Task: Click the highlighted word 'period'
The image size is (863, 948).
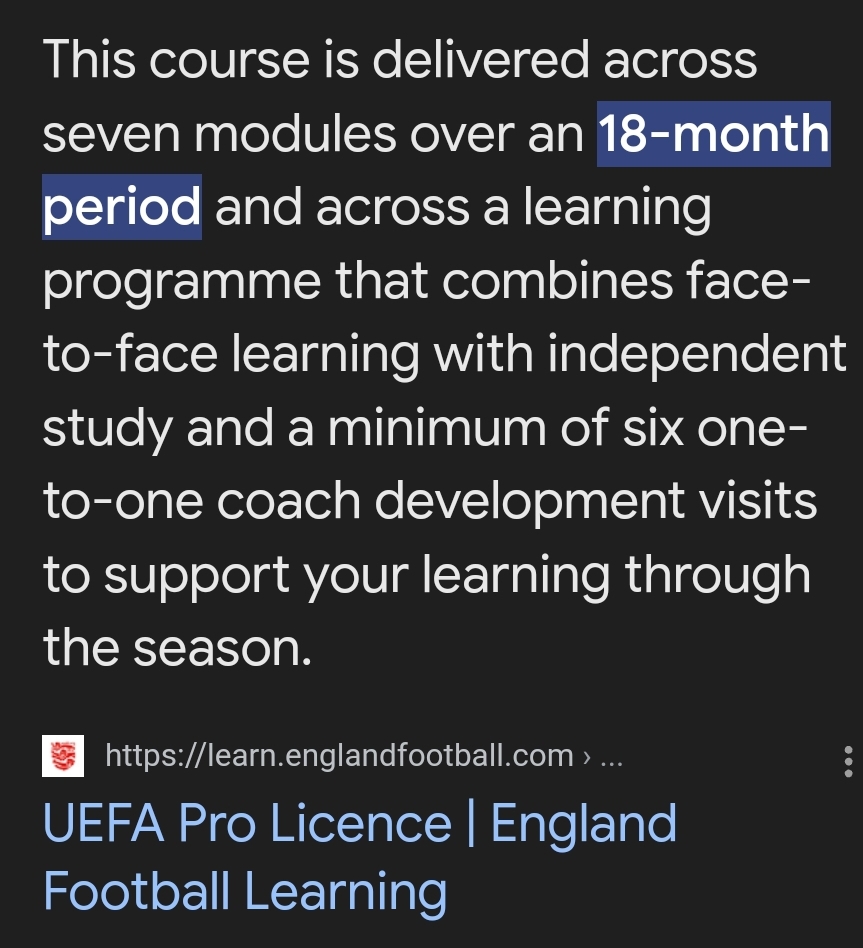Action: pos(121,207)
